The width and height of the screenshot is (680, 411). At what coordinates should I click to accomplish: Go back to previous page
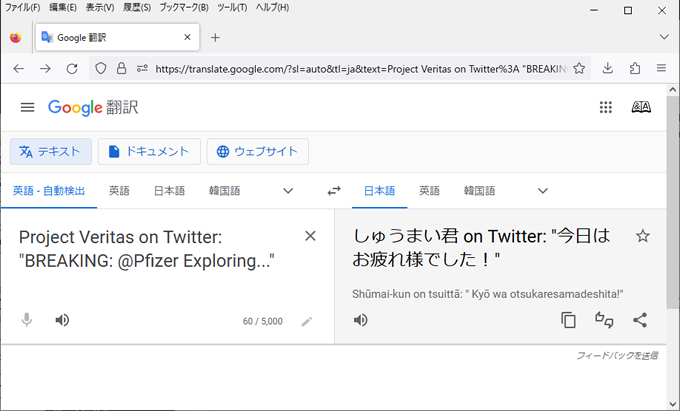[19, 68]
